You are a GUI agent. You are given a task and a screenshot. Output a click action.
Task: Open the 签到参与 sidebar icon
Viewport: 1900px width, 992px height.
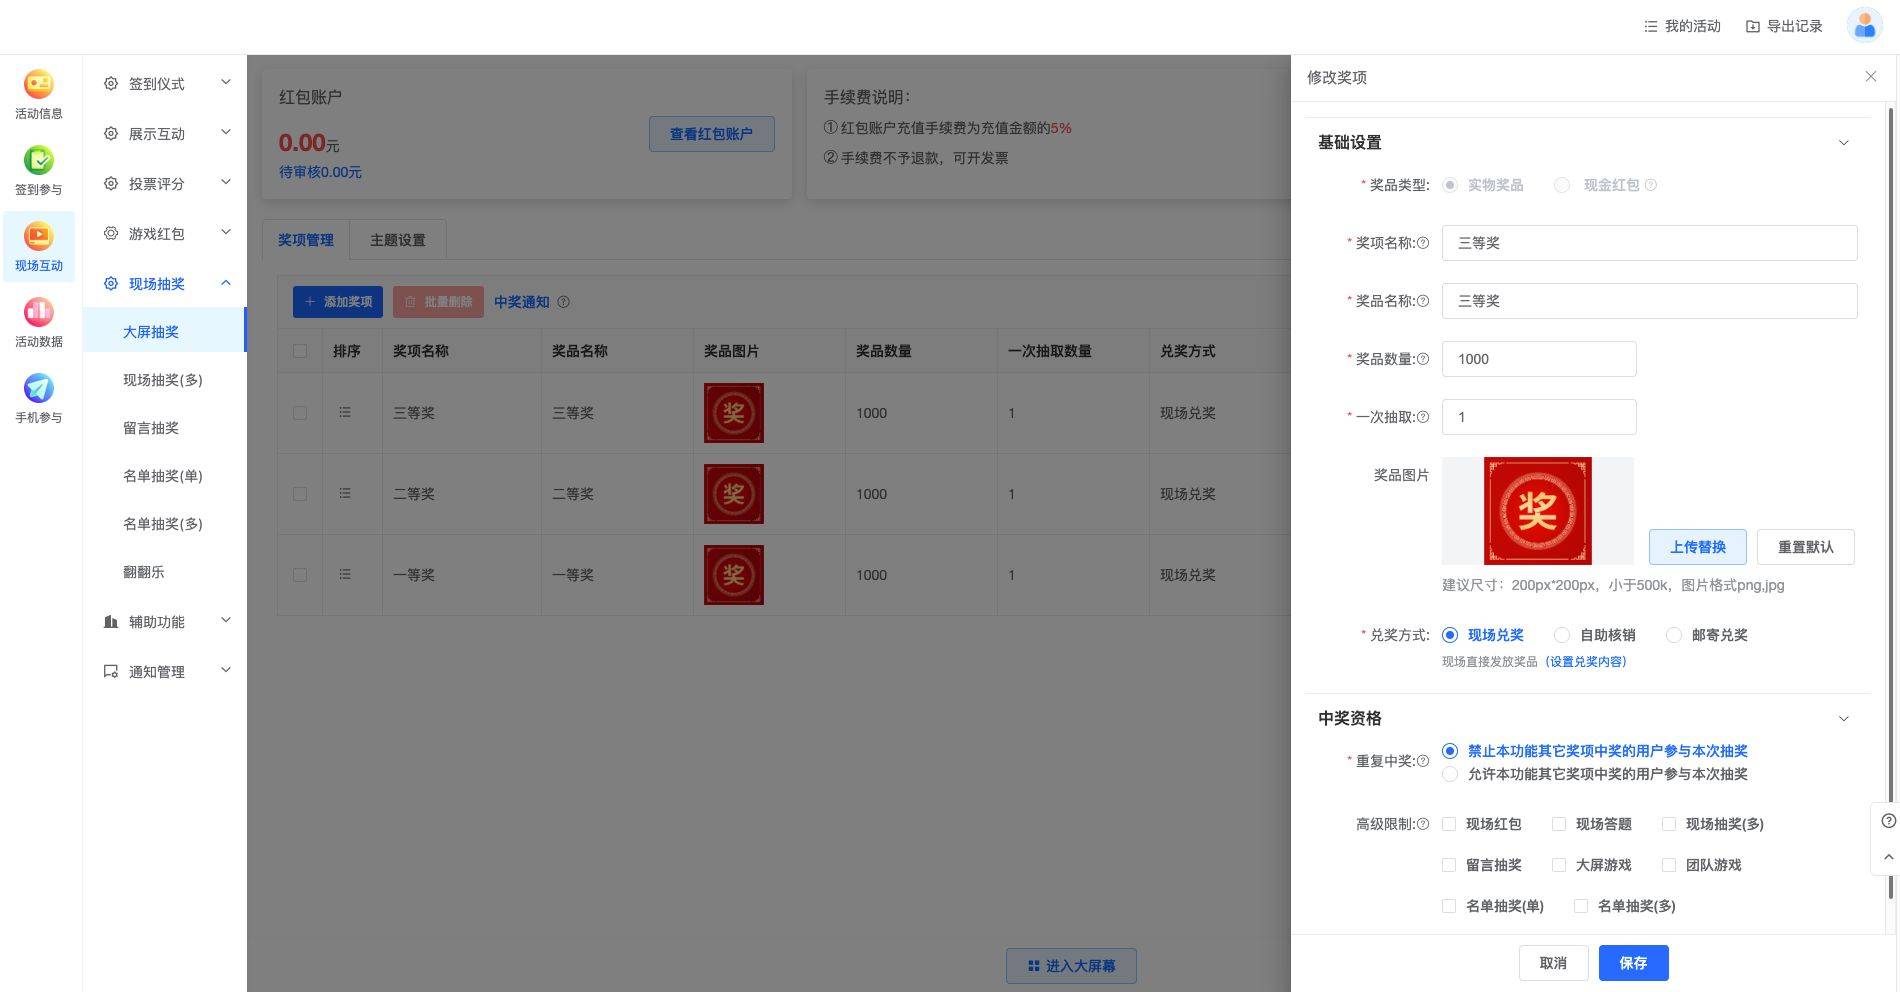click(x=38, y=171)
